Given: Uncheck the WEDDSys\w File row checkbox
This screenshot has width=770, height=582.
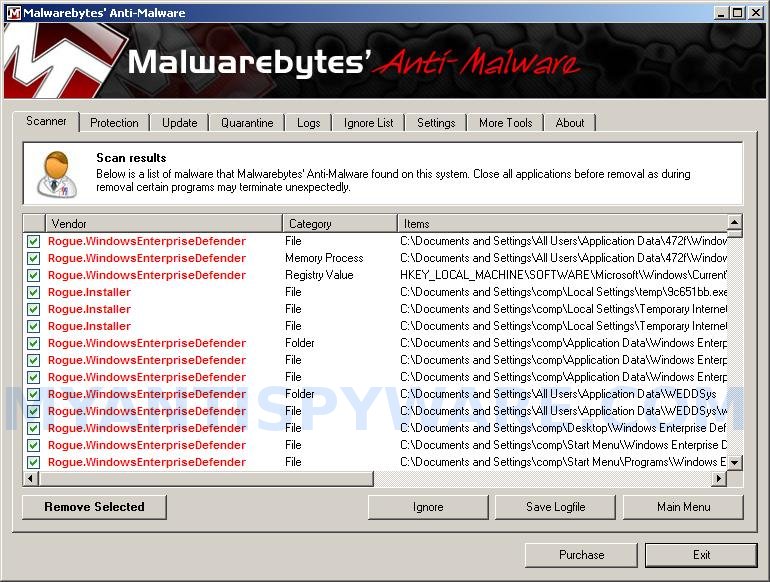Looking at the screenshot, I should tap(33, 411).
